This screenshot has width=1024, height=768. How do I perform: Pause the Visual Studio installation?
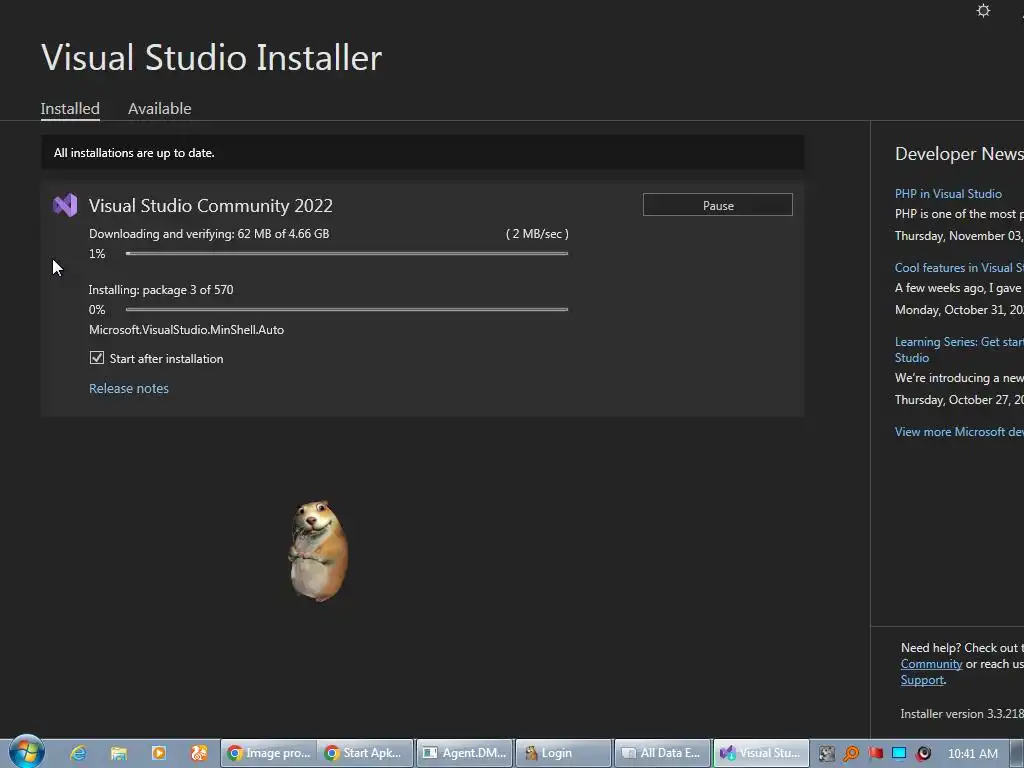pos(718,205)
